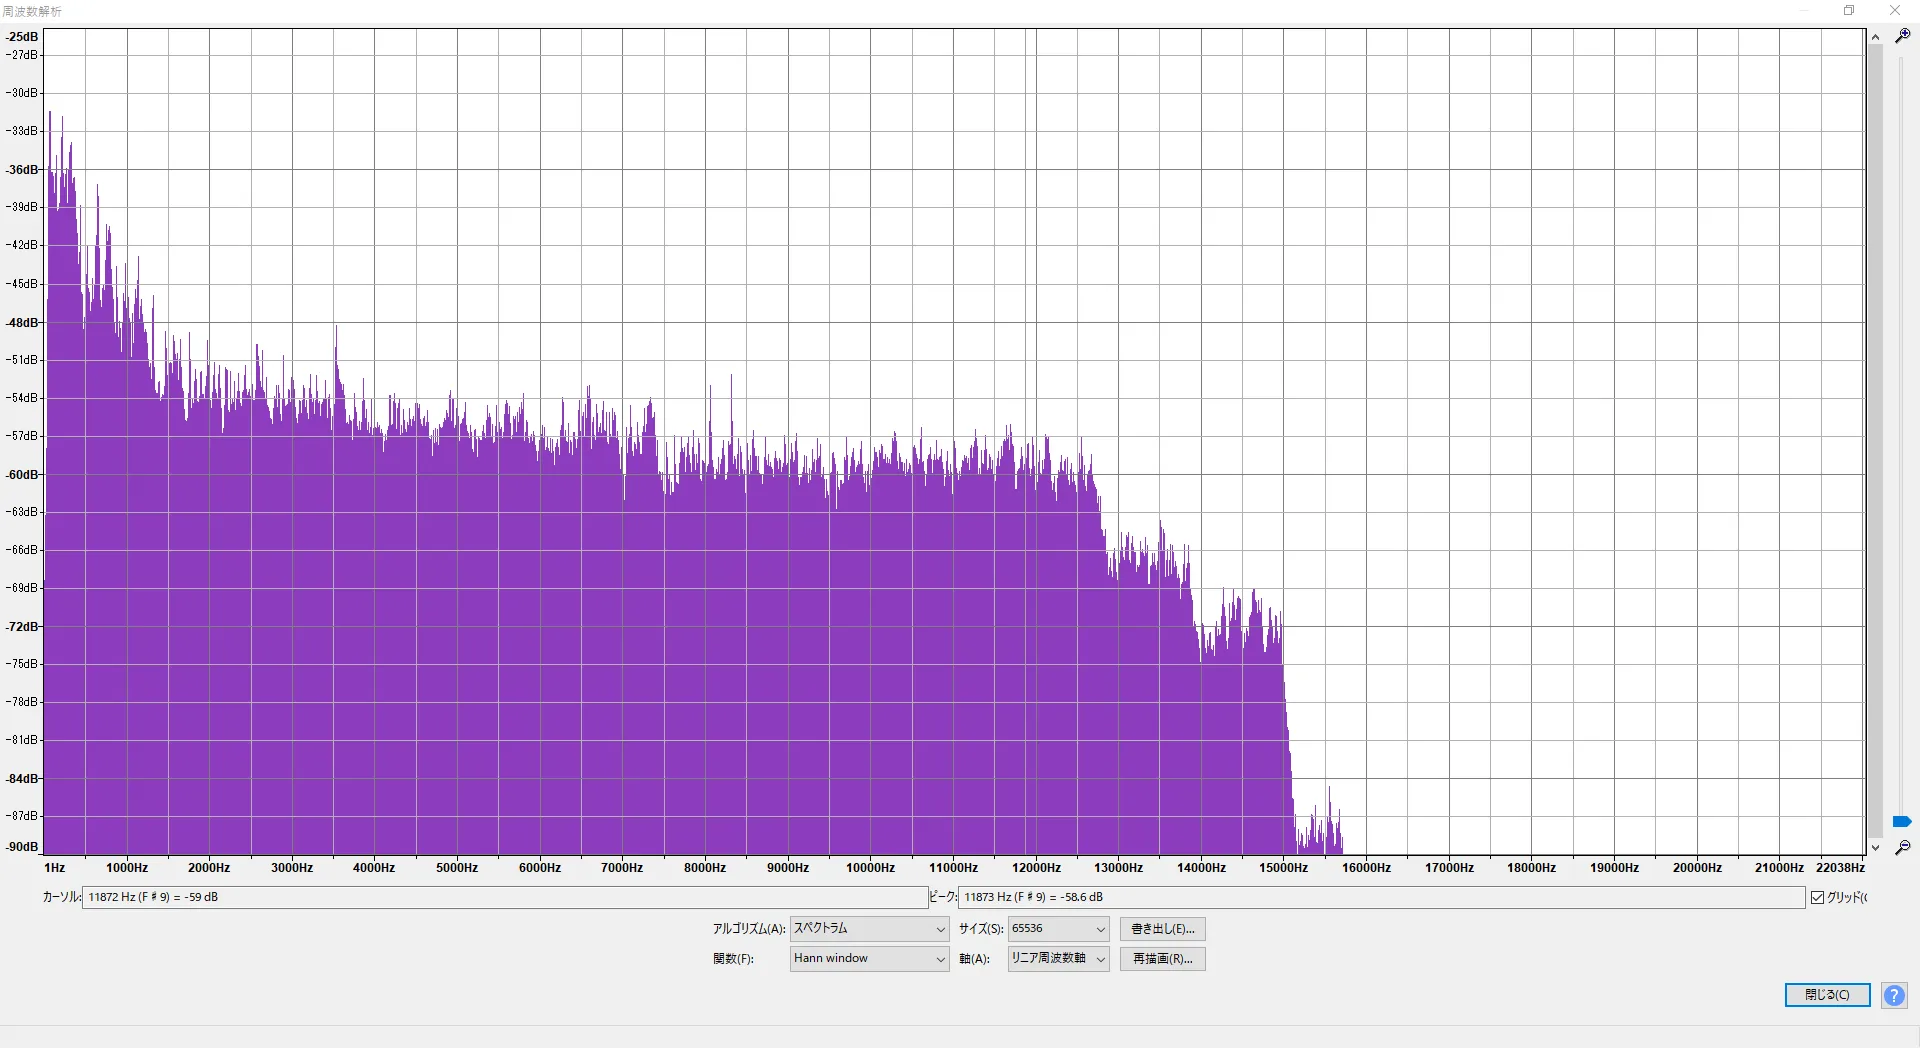This screenshot has width=1920, height=1048.
Task: Click the peak readout field
Action: pyautogui.click(x=1381, y=897)
